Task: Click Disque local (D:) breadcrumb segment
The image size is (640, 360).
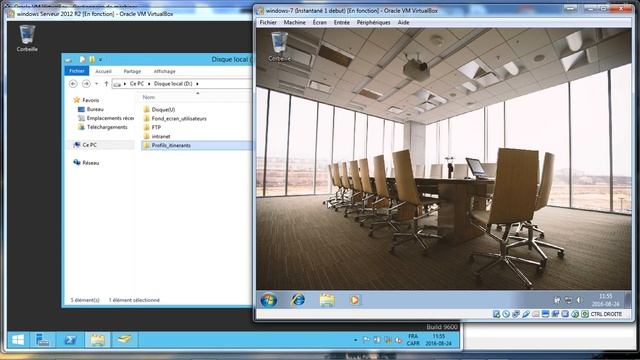Action: (173, 84)
